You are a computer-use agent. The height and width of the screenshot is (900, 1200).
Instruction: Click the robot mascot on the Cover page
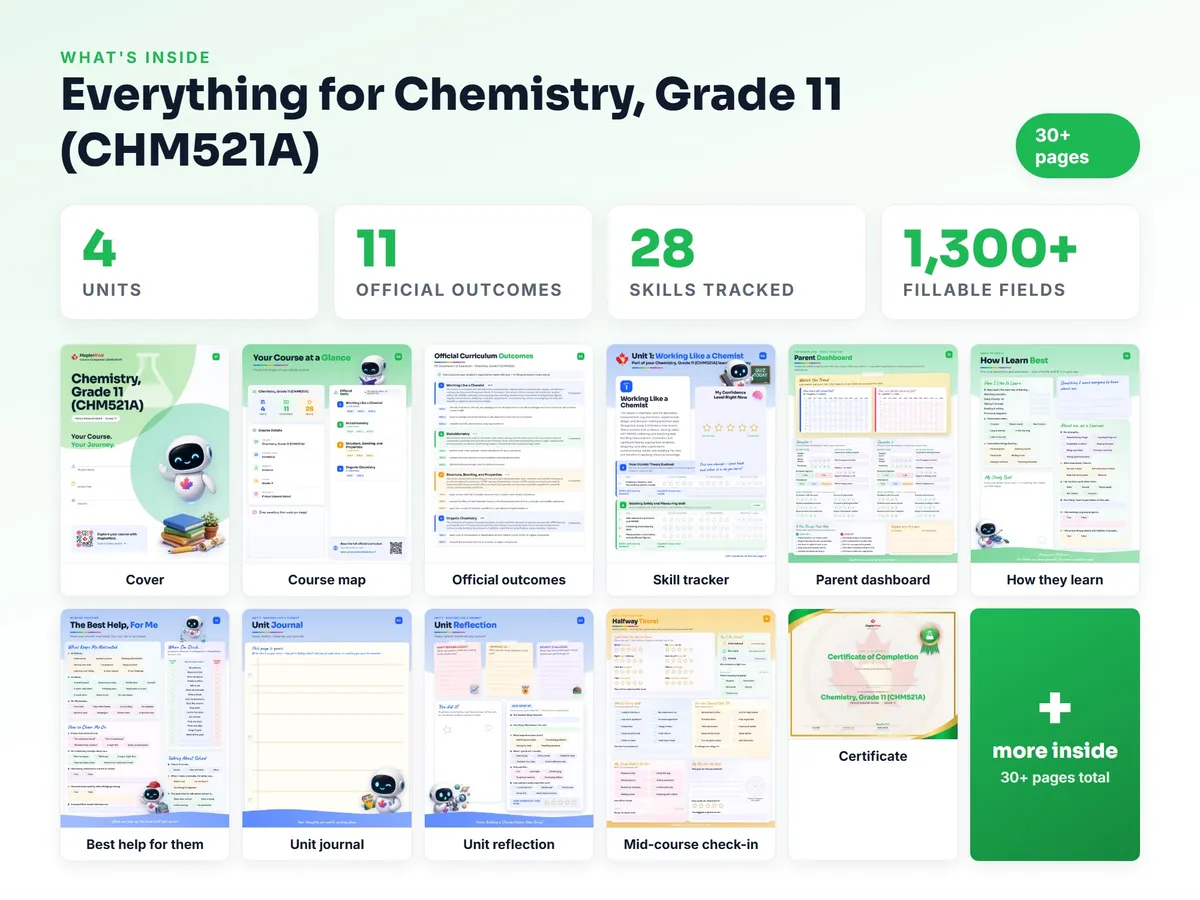pos(186,469)
